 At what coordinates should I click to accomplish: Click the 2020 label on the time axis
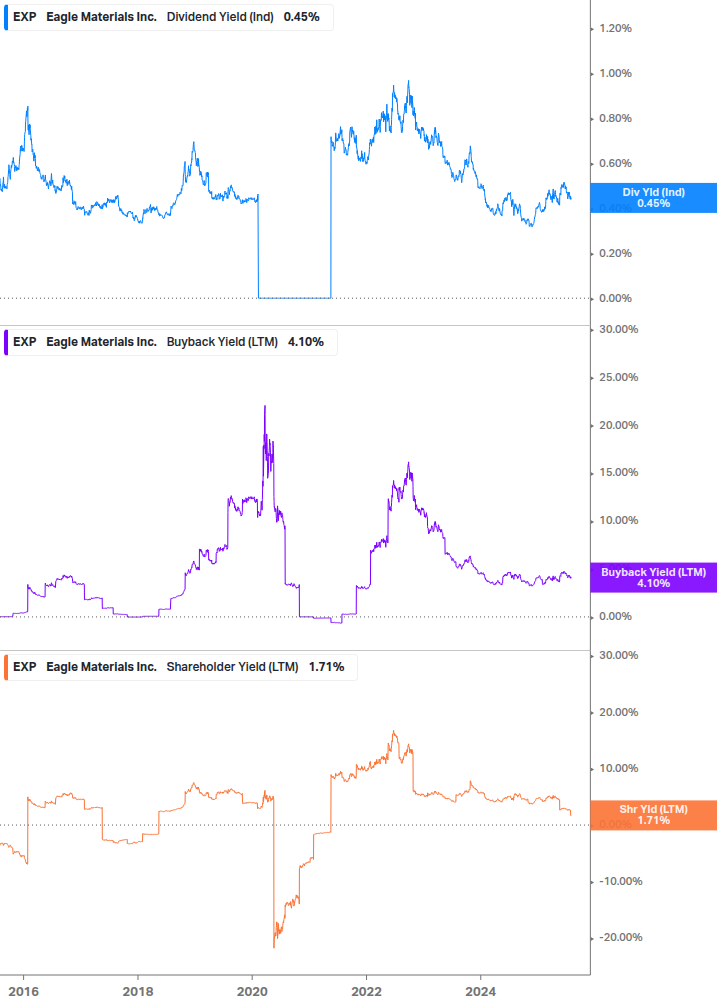point(252,992)
